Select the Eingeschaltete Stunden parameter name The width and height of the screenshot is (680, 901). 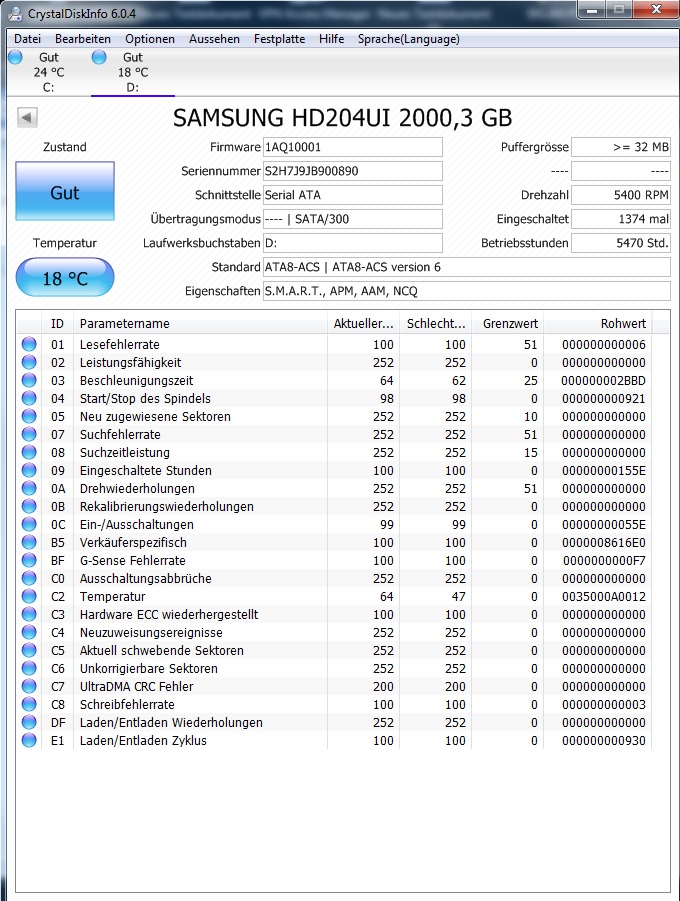point(145,470)
